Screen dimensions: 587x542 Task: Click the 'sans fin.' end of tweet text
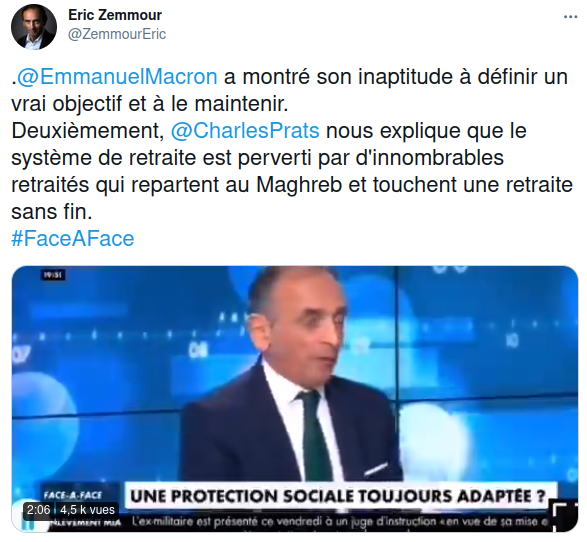click(52, 211)
